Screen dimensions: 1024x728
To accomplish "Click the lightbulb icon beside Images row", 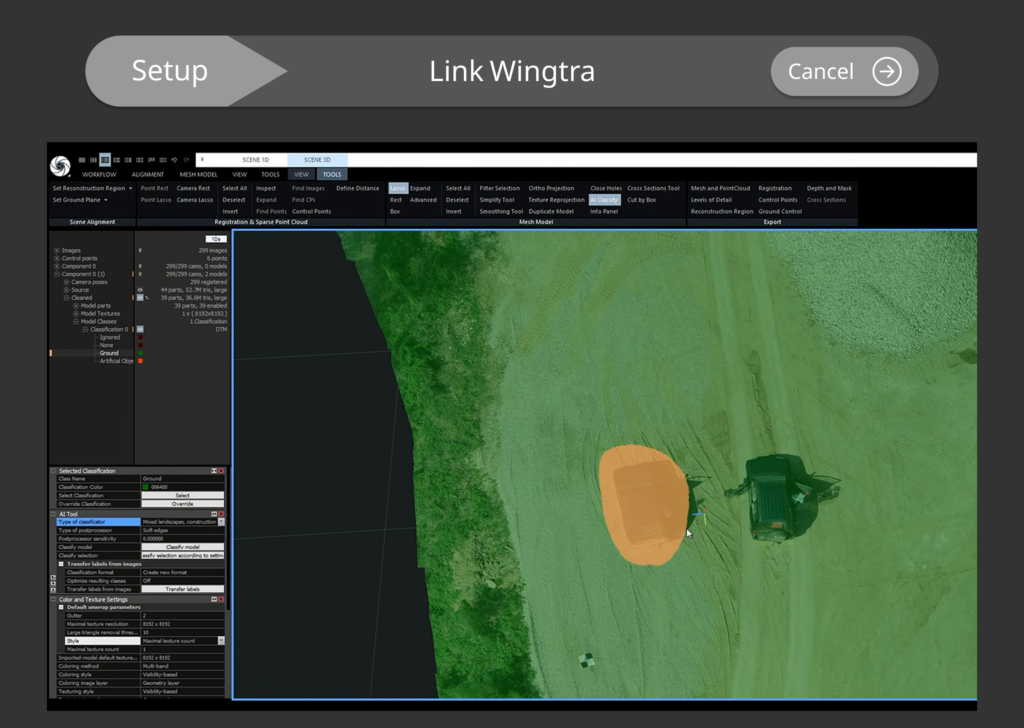I will click(x=140, y=250).
